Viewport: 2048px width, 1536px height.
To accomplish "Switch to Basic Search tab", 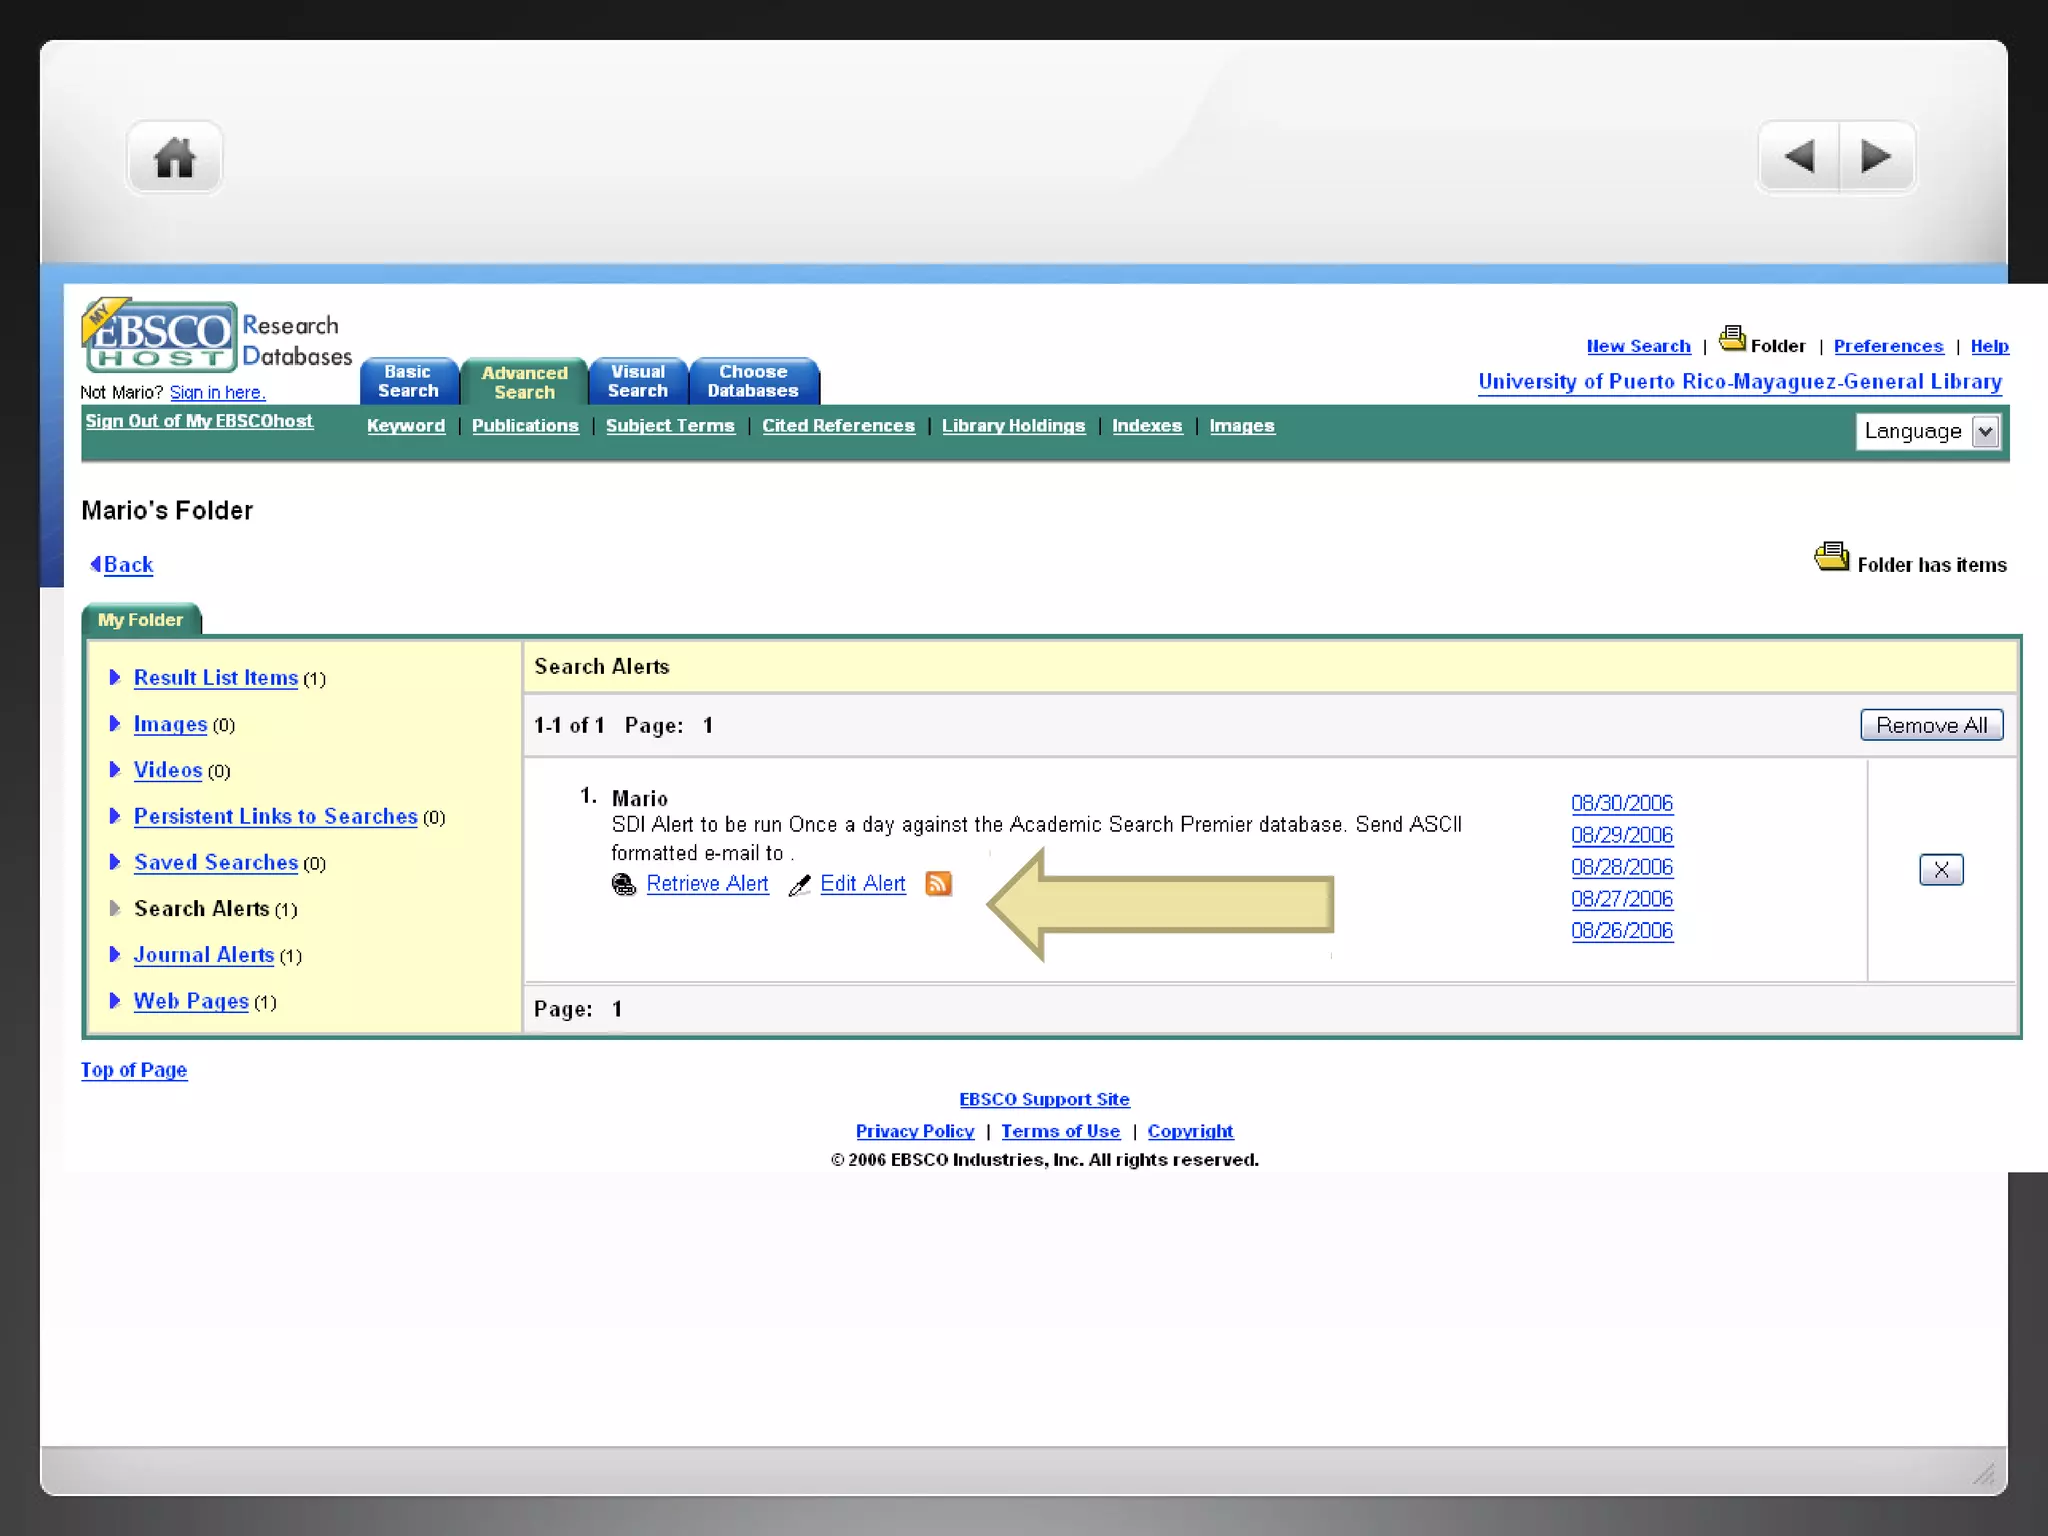I will pyautogui.click(x=408, y=382).
